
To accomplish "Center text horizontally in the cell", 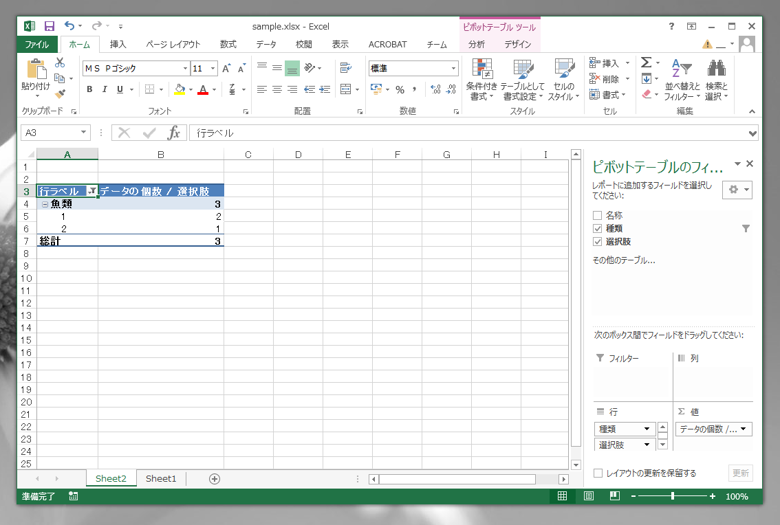I will [x=277, y=90].
